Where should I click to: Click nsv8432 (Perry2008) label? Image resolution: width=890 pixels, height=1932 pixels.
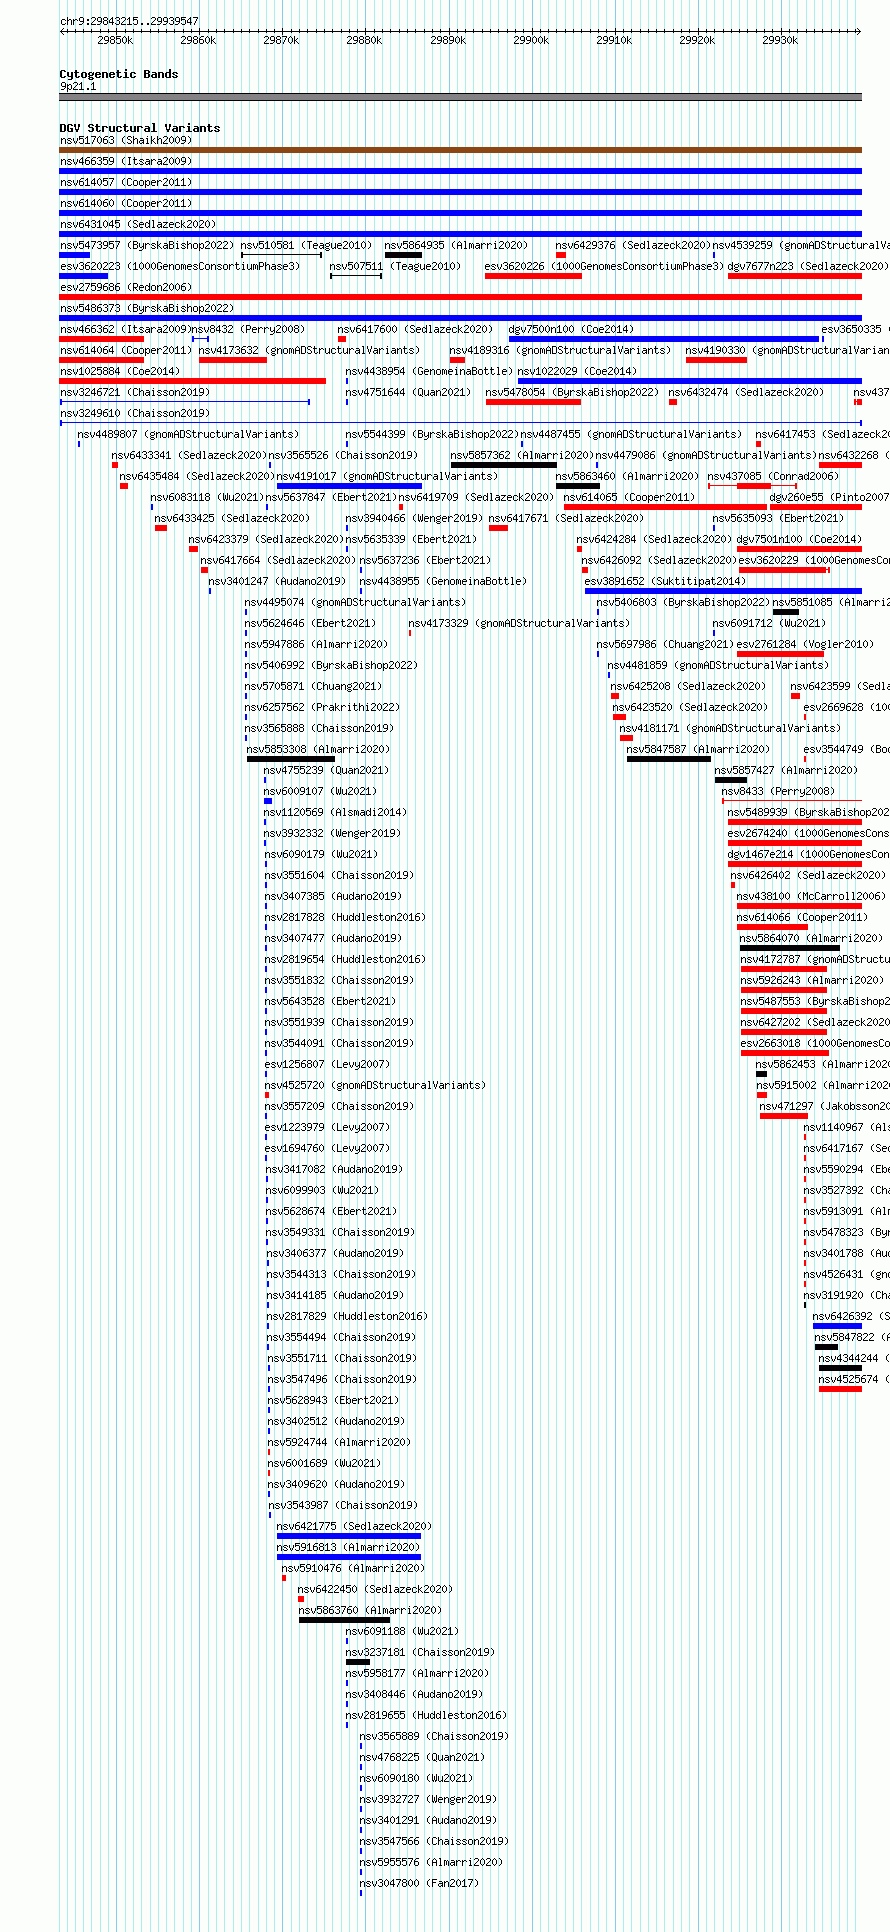pos(248,329)
